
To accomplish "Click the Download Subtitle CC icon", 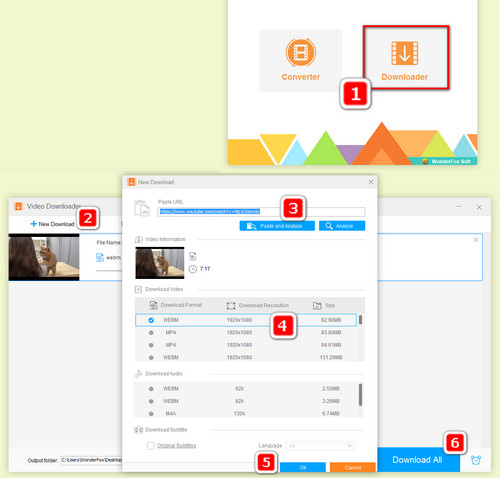I will click(x=138, y=430).
